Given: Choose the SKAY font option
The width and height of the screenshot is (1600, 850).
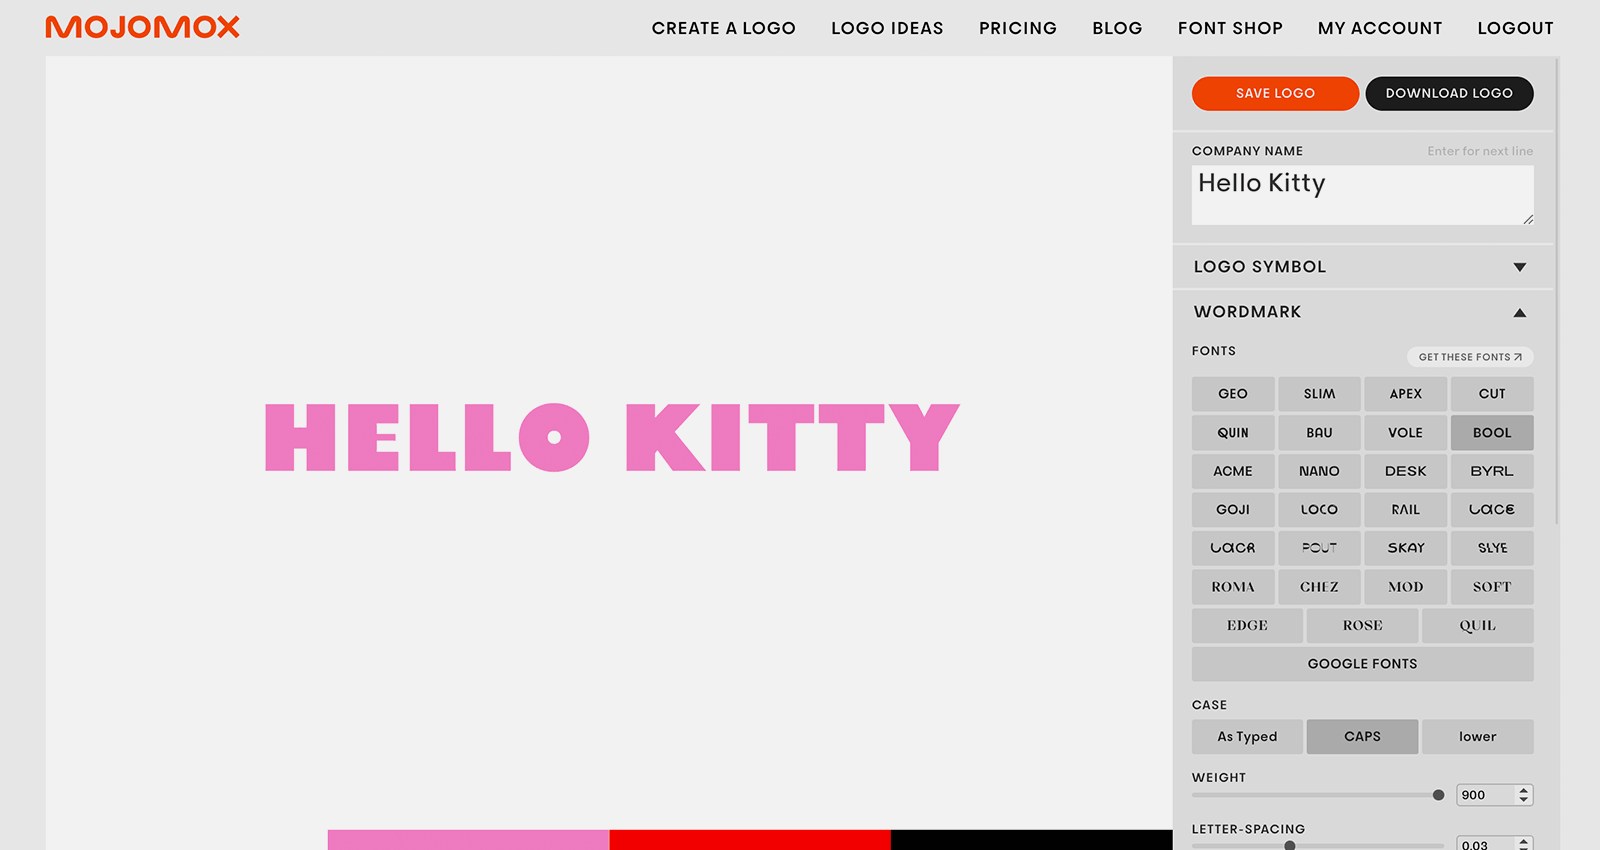Looking at the screenshot, I should [x=1405, y=548].
